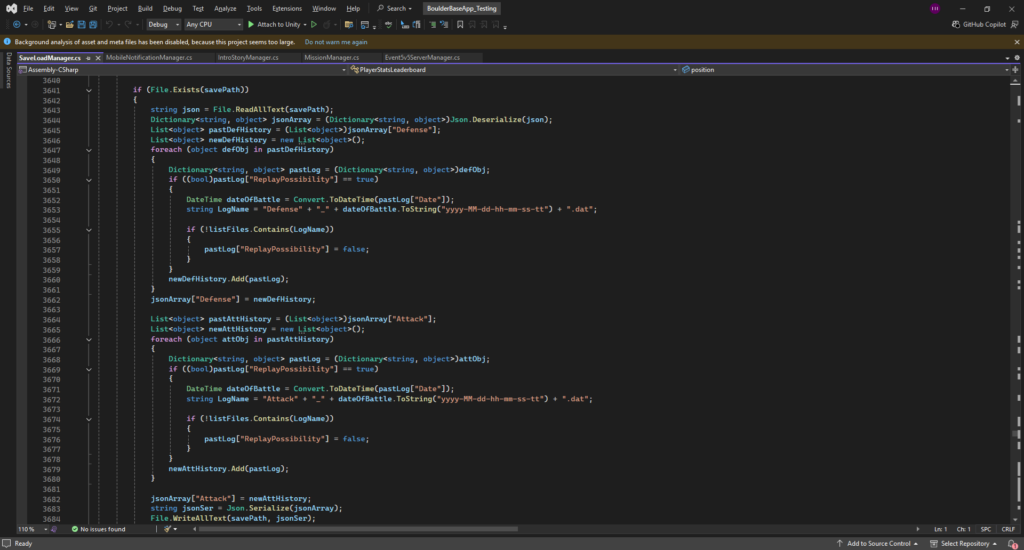Click the feedback icon beside GitHub Copilot
1024x550 pixels.
1014,25
